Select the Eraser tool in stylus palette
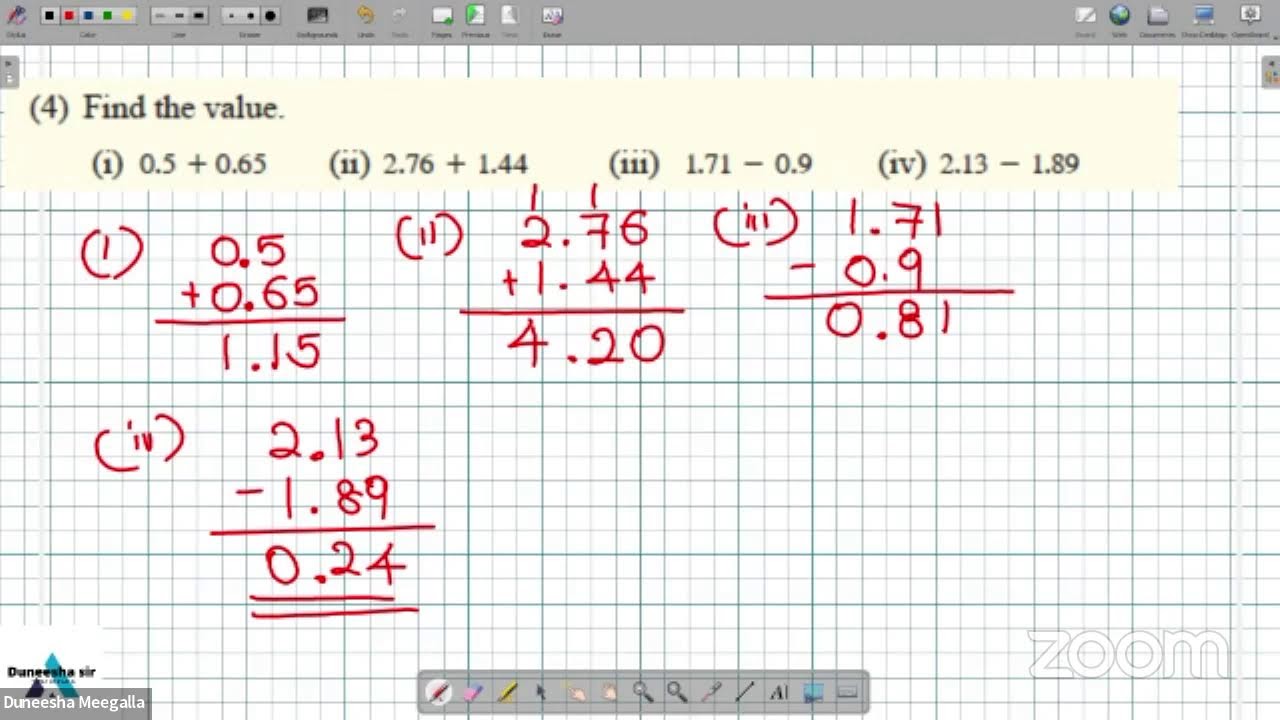Viewport: 1280px width, 720px height. [474, 692]
